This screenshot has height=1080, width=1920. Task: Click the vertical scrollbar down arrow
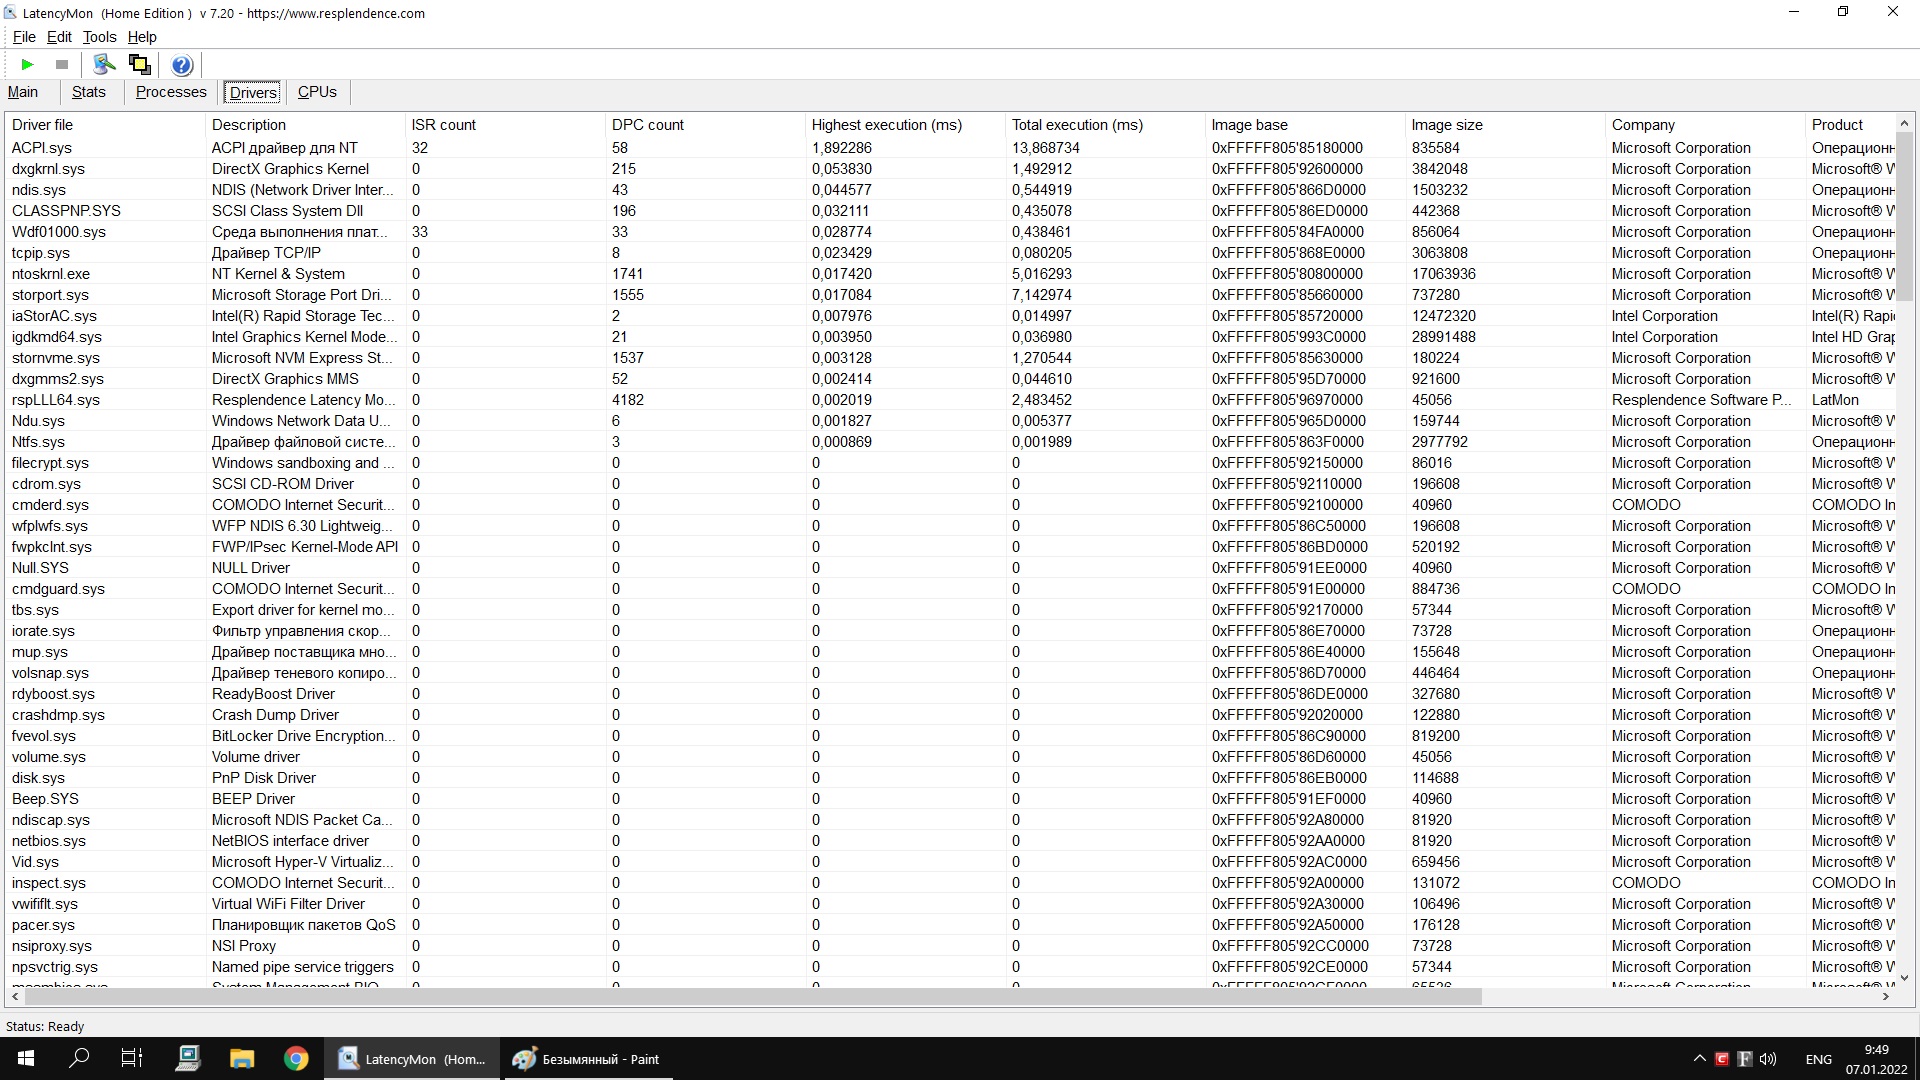click(1904, 977)
